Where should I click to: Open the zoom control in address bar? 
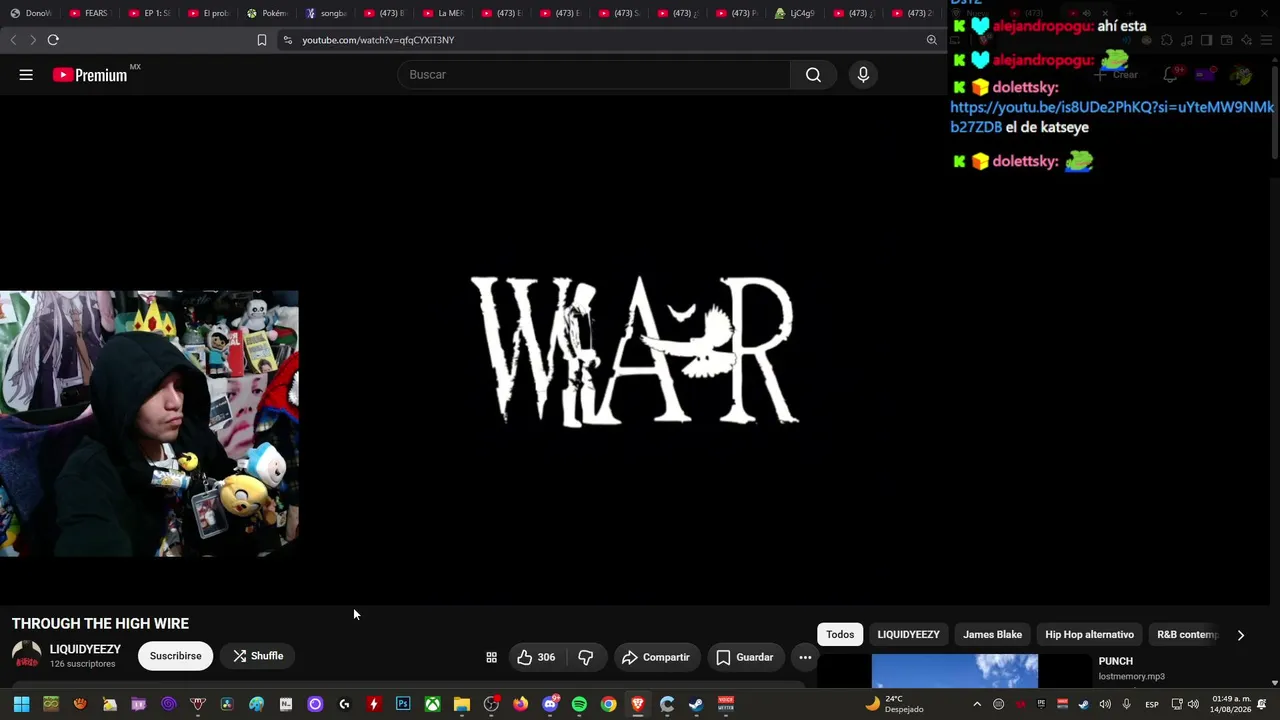point(932,40)
